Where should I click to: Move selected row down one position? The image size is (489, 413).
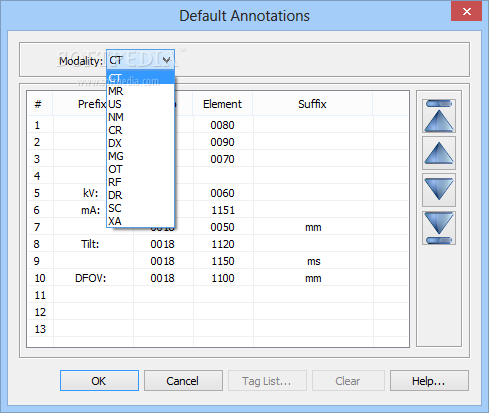[x=439, y=190]
